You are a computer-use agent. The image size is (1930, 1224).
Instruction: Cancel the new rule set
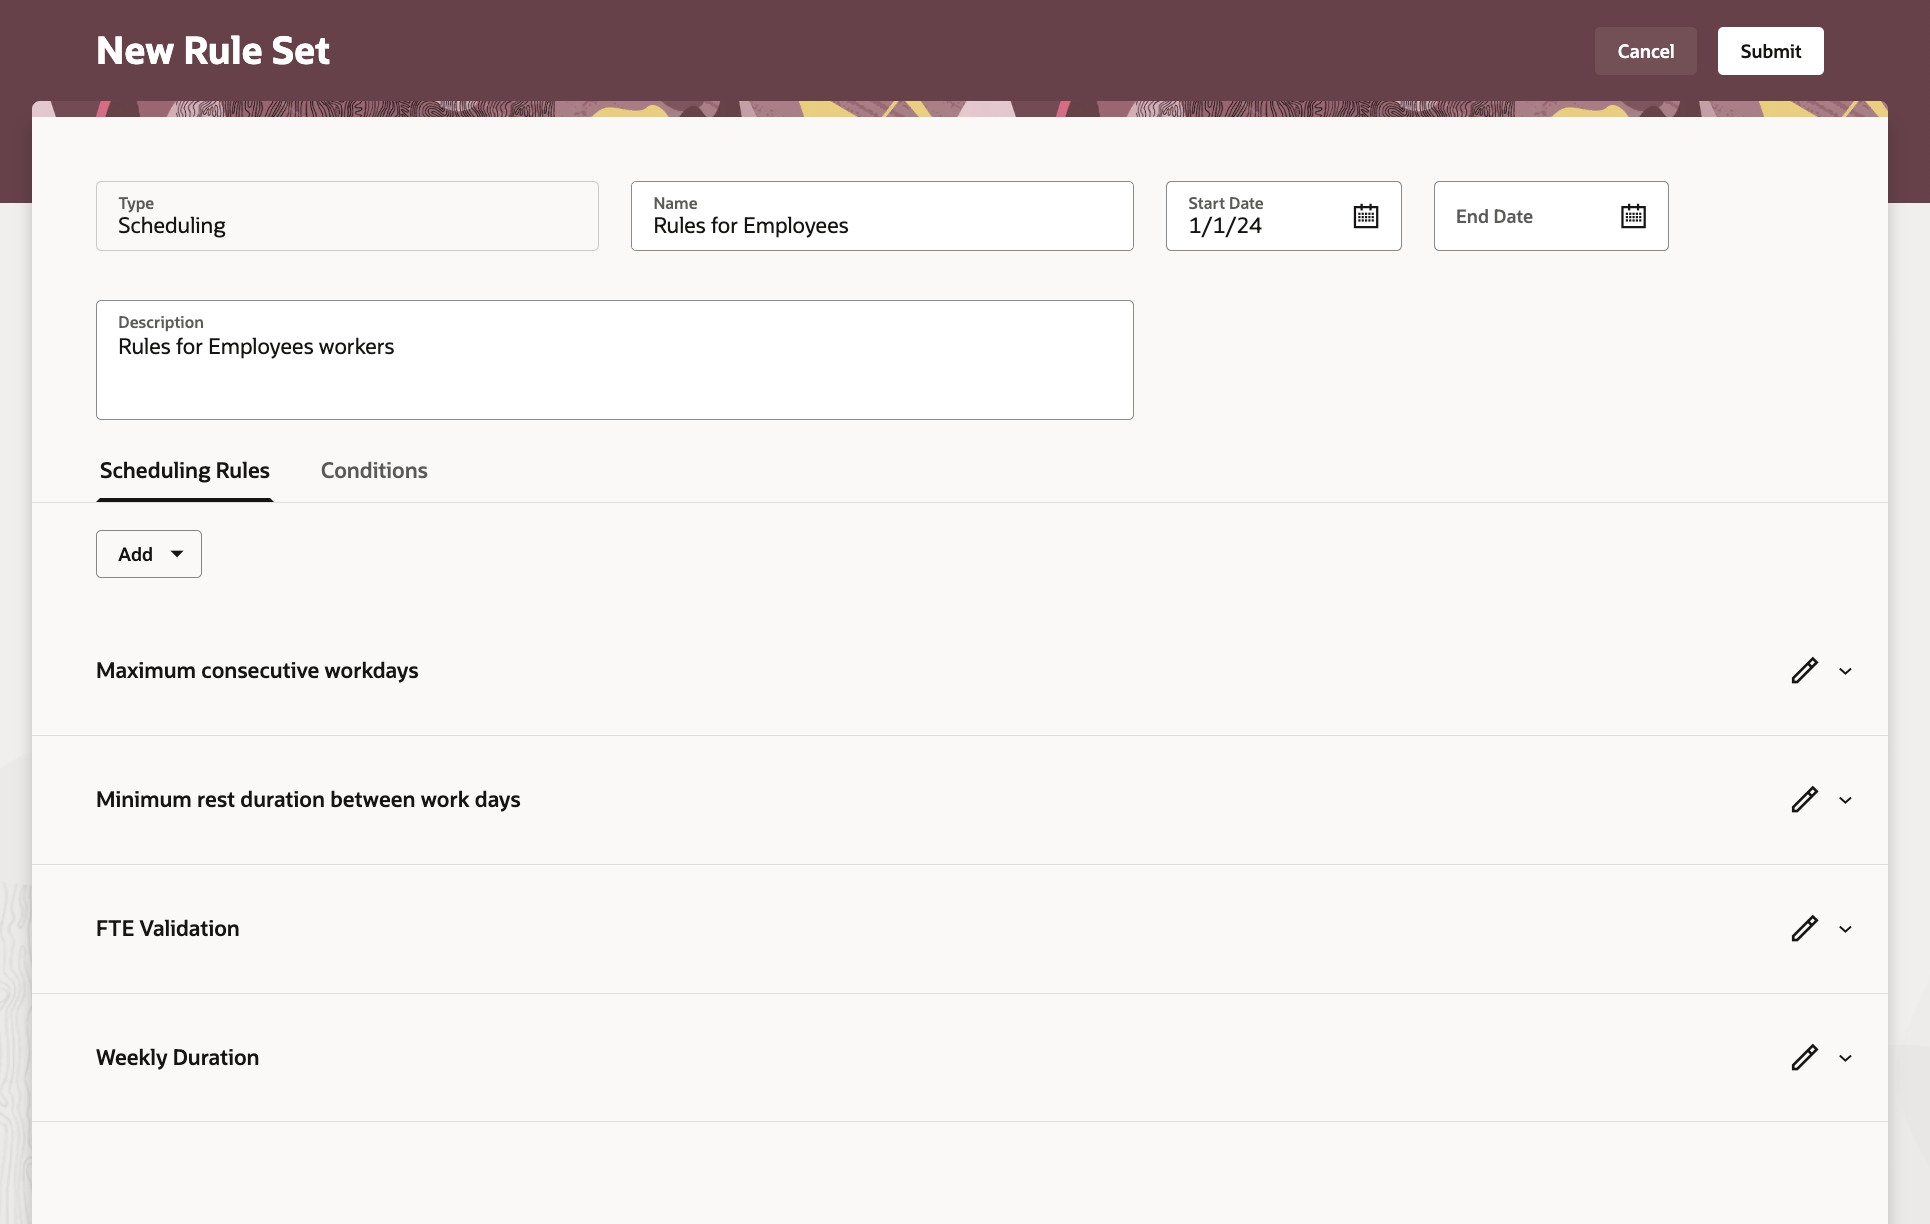point(1645,51)
